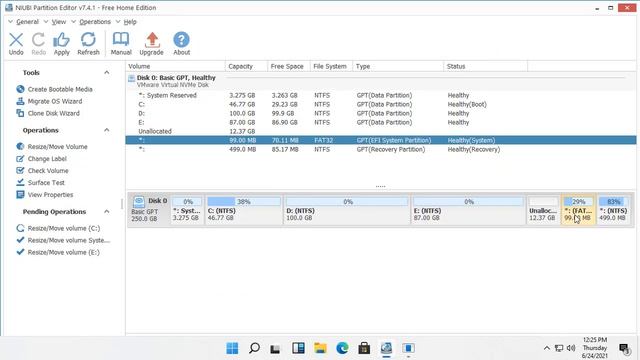Apply pending operations with thumbs-up icon

click(61, 44)
